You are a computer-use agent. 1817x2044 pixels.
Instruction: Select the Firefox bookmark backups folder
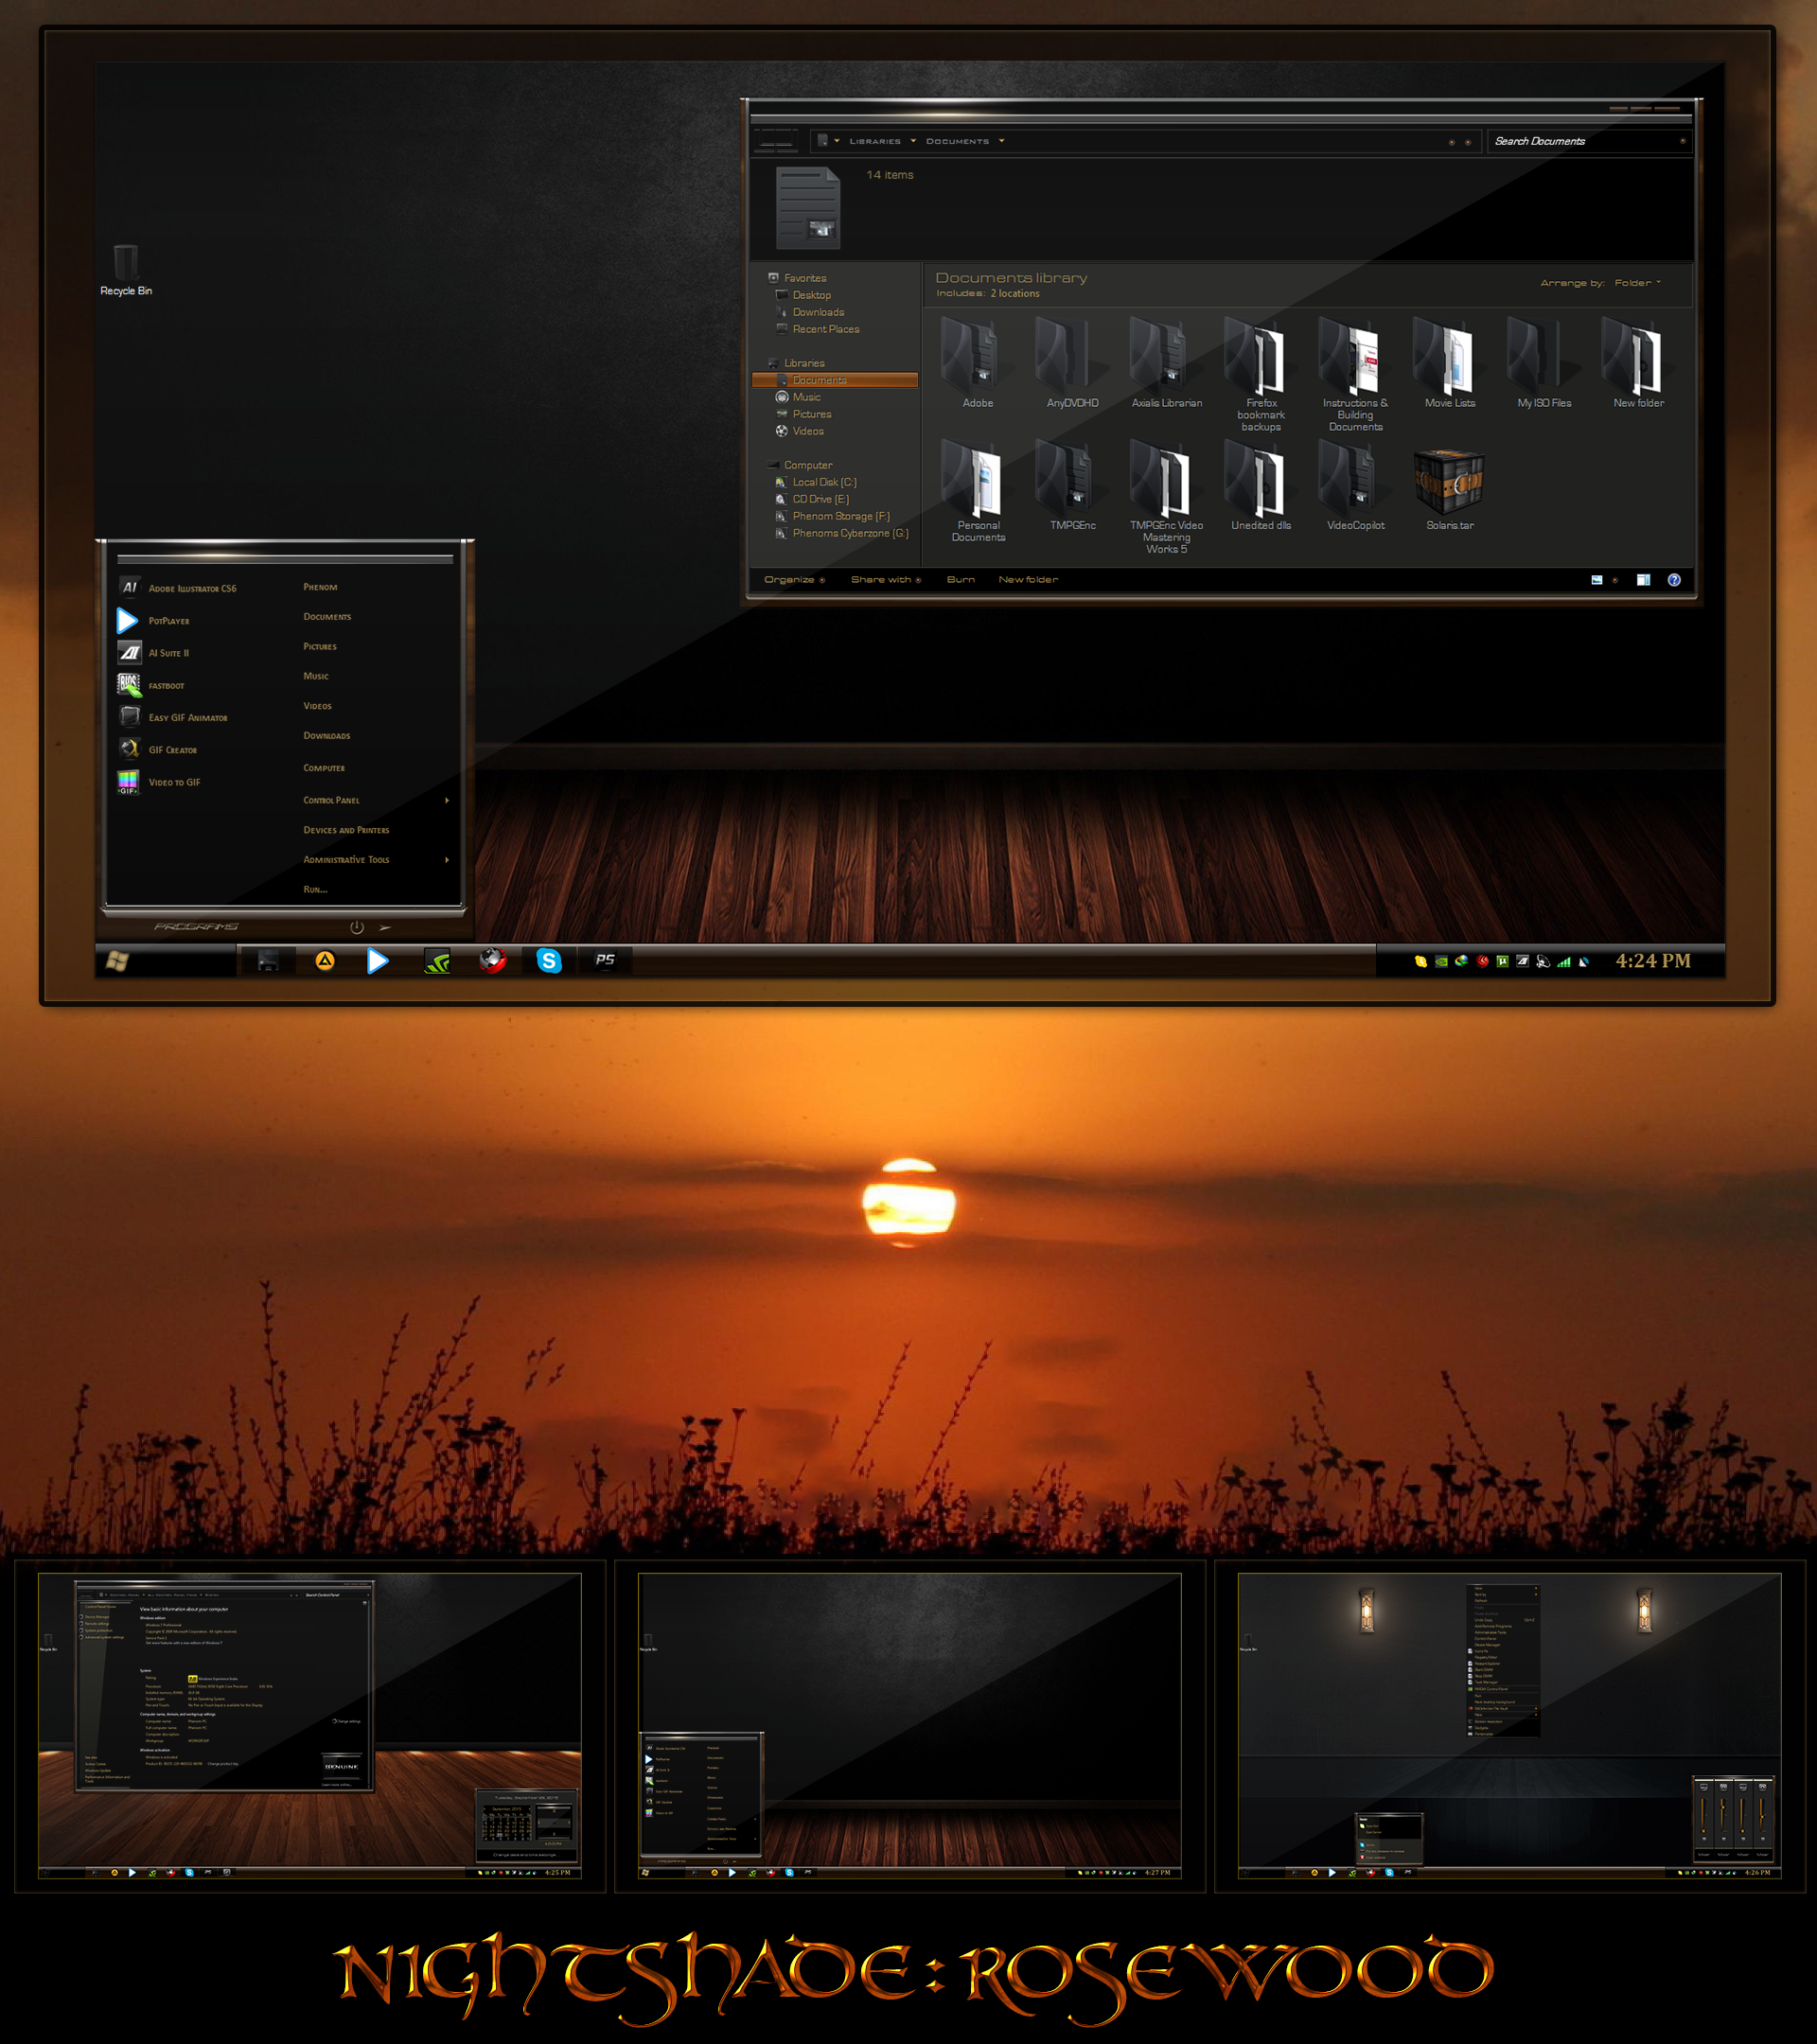1261,373
